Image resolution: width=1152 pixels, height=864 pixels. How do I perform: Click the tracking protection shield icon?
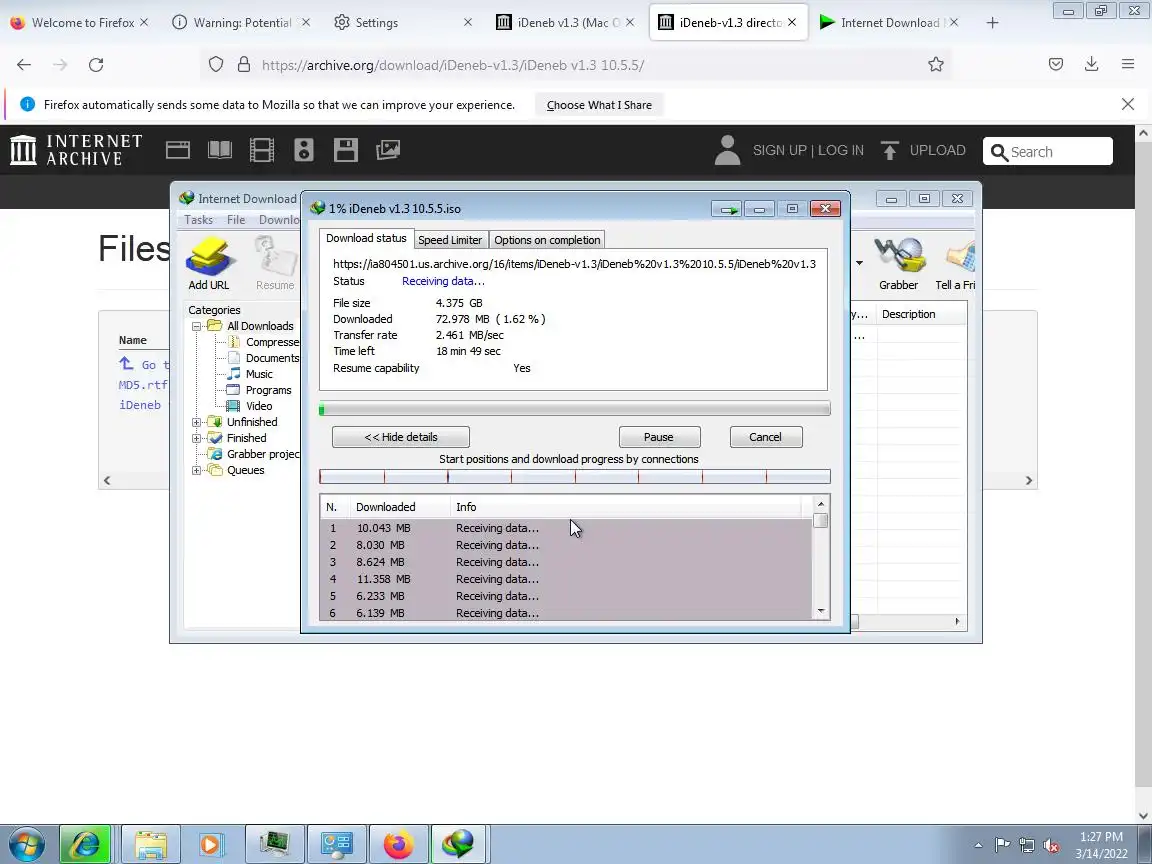pyautogui.click(x=215, y=65)
